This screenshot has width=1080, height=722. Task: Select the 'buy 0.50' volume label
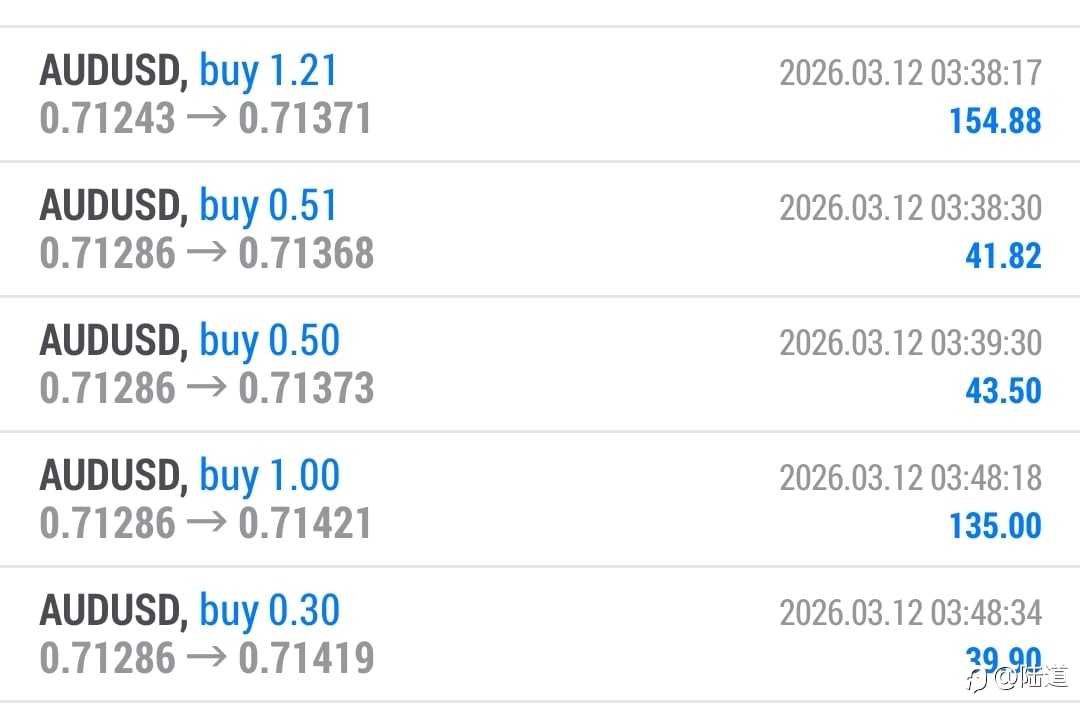point(269,341)
